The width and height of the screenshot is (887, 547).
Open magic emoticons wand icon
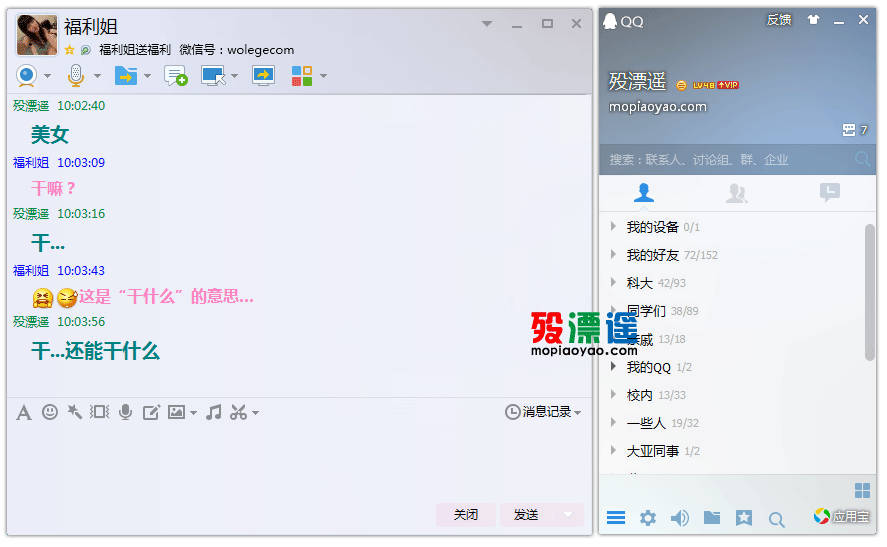(74, 412)
